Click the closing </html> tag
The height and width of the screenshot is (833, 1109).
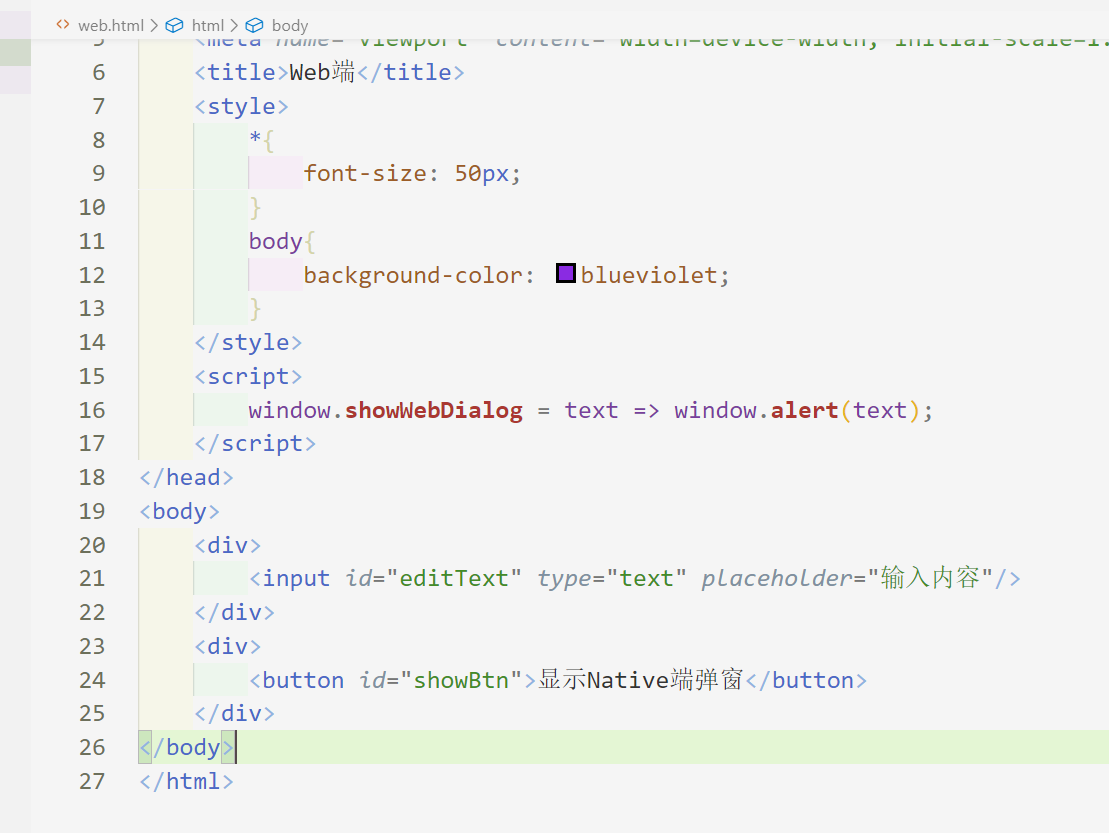point(186,781)
